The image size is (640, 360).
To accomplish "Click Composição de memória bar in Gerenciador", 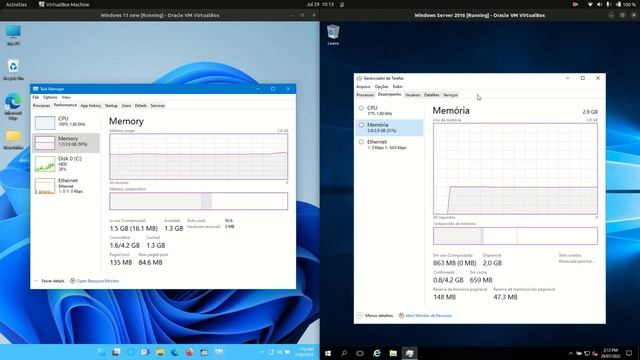I will point(515,236).
